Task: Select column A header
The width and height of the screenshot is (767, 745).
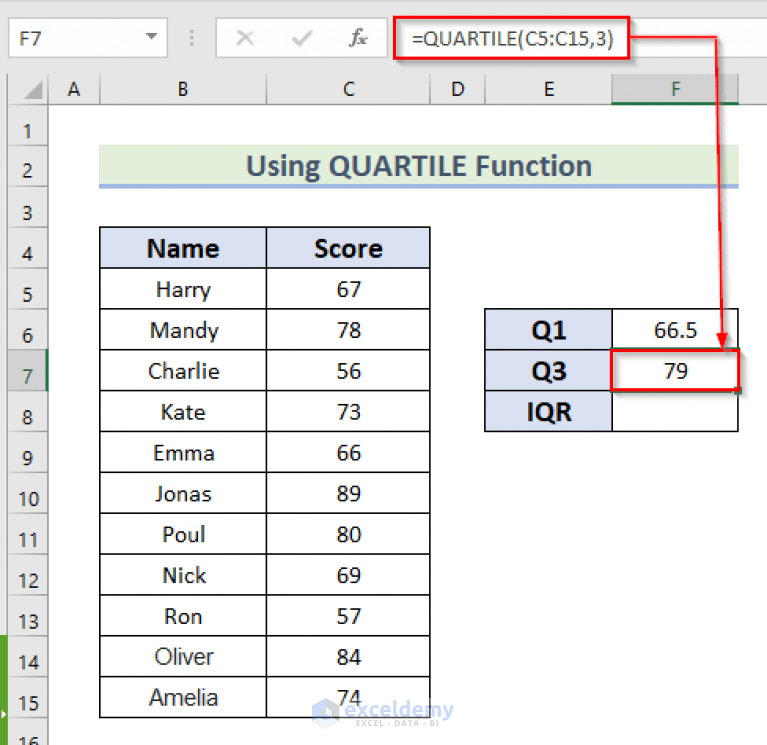Action: coord(74,89)
